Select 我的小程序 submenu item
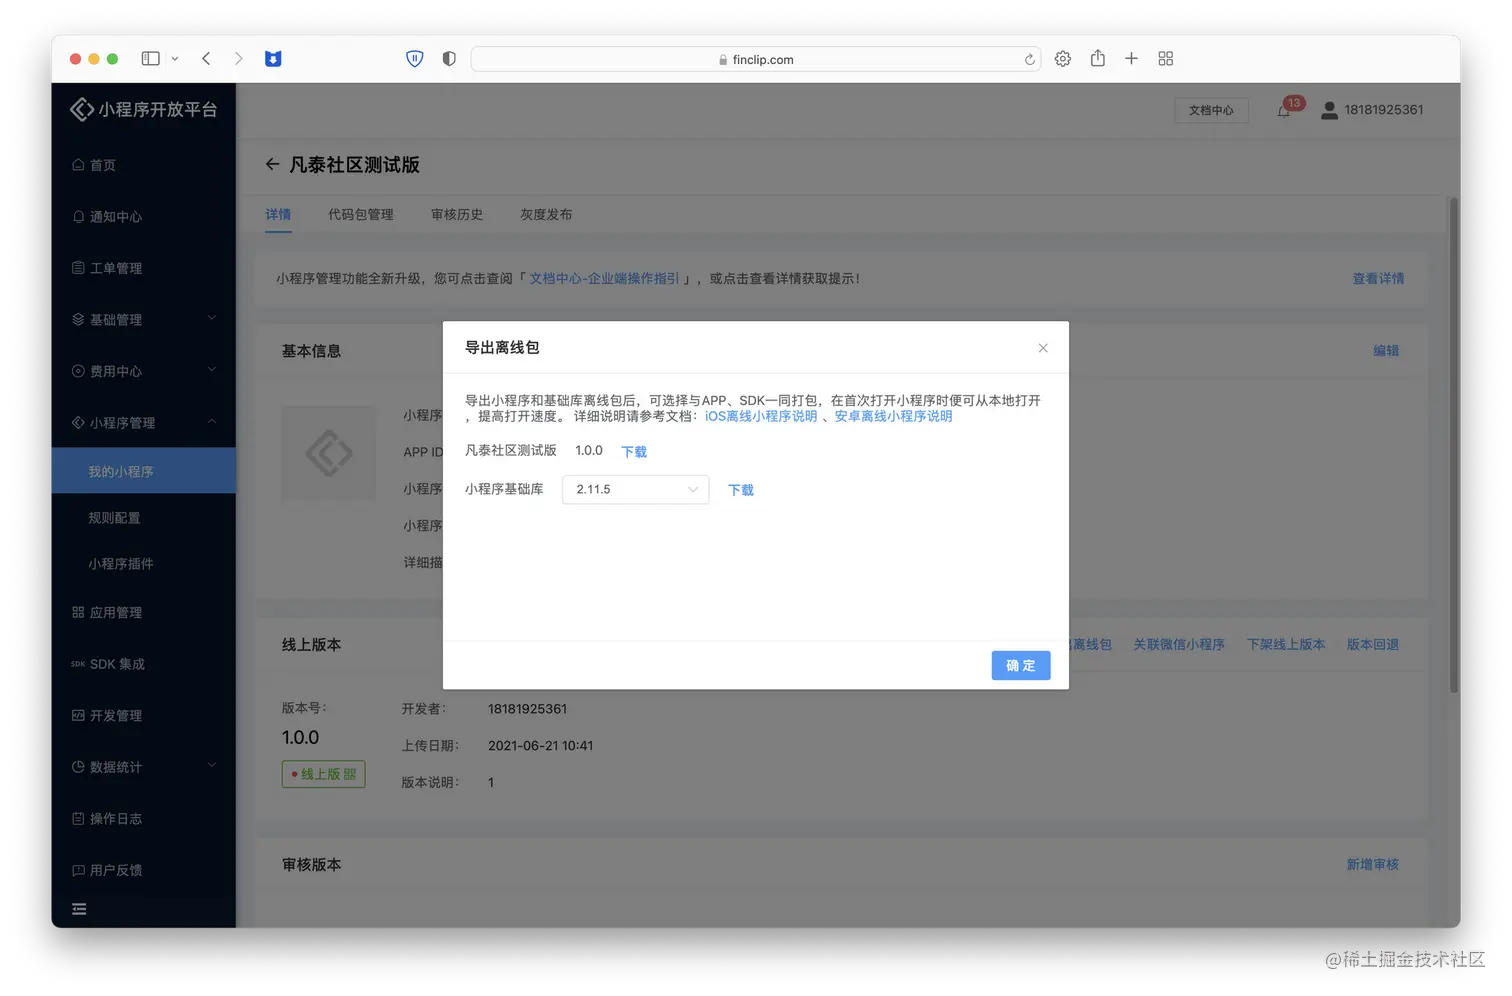 point(144,471)
